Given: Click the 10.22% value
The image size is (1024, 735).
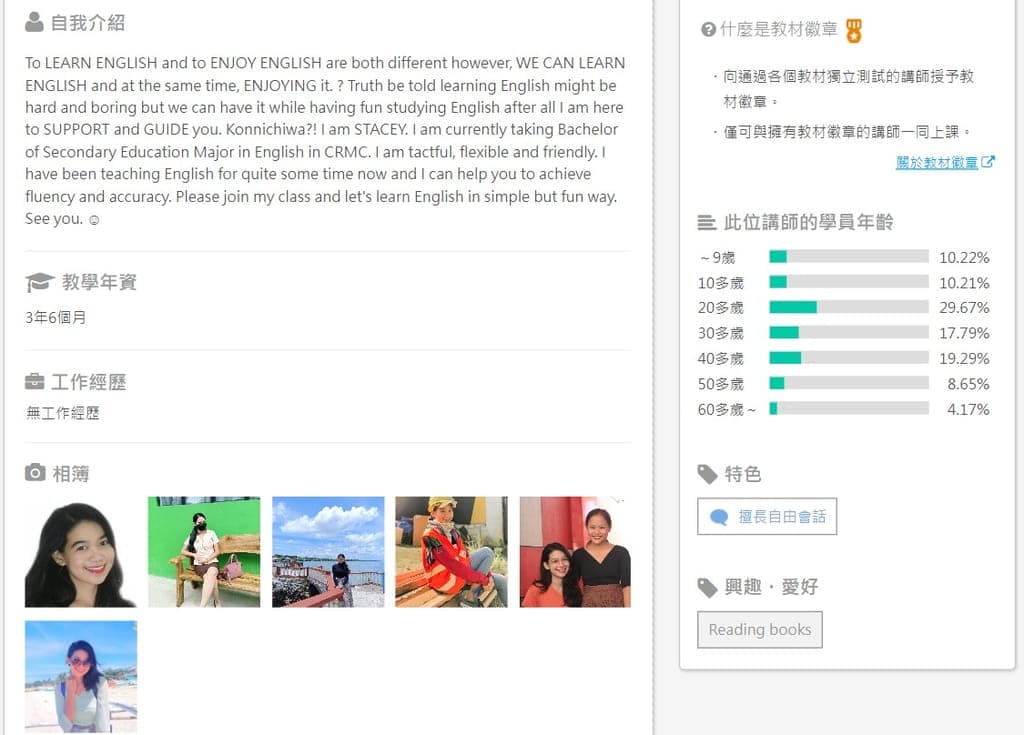Looking at the screenshot, I should (x=964, y=257).
